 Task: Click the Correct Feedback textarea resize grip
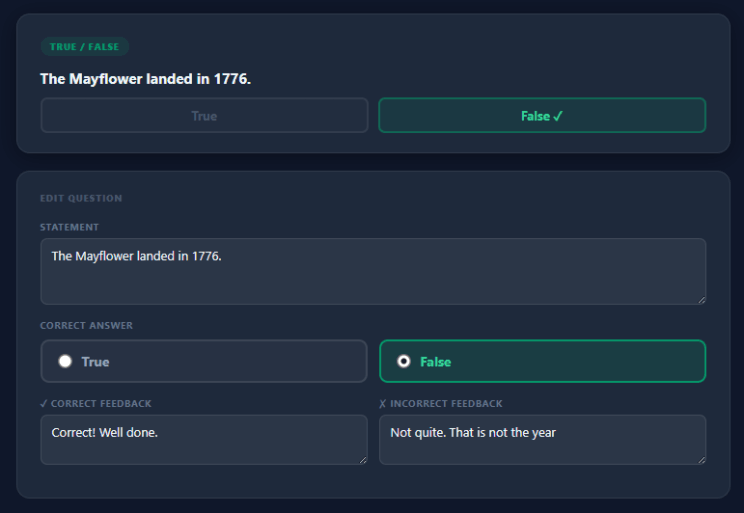[362, 459]
